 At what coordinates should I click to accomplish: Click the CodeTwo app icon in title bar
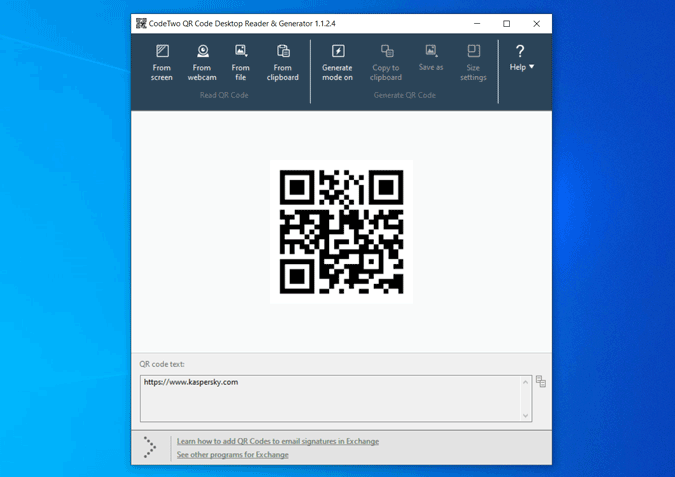point(141,23)
